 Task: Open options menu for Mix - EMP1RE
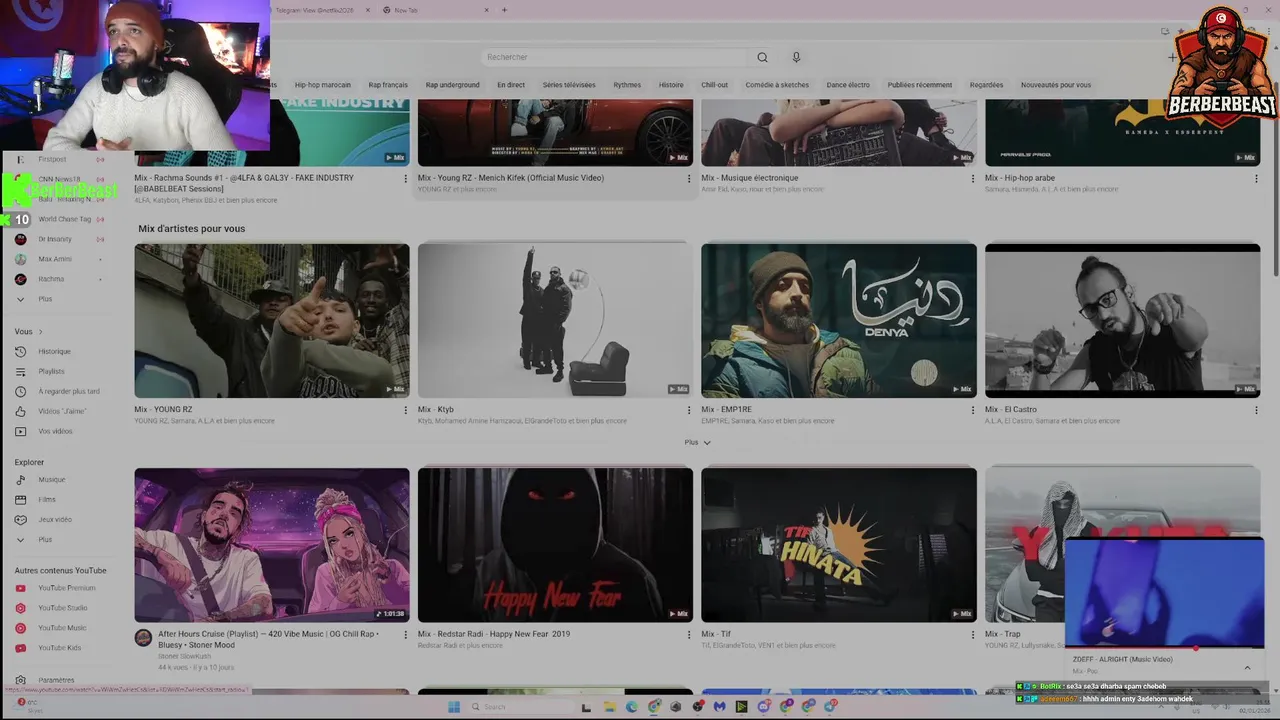coord(973,410)
